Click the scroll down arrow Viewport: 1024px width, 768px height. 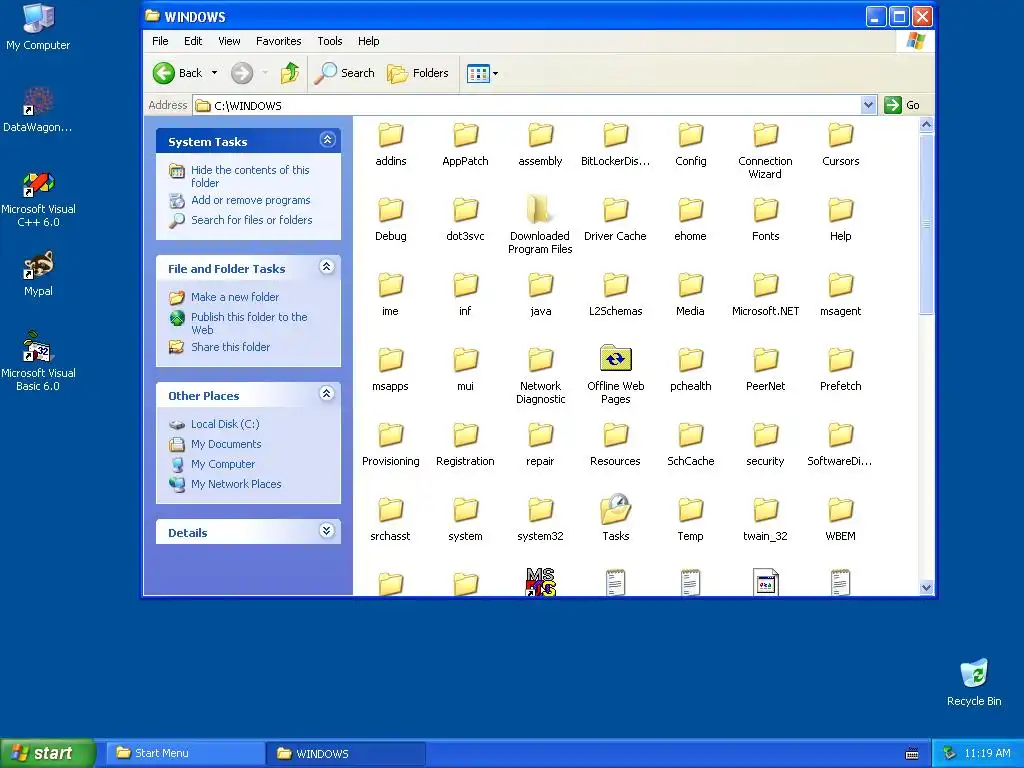point(926,587)
